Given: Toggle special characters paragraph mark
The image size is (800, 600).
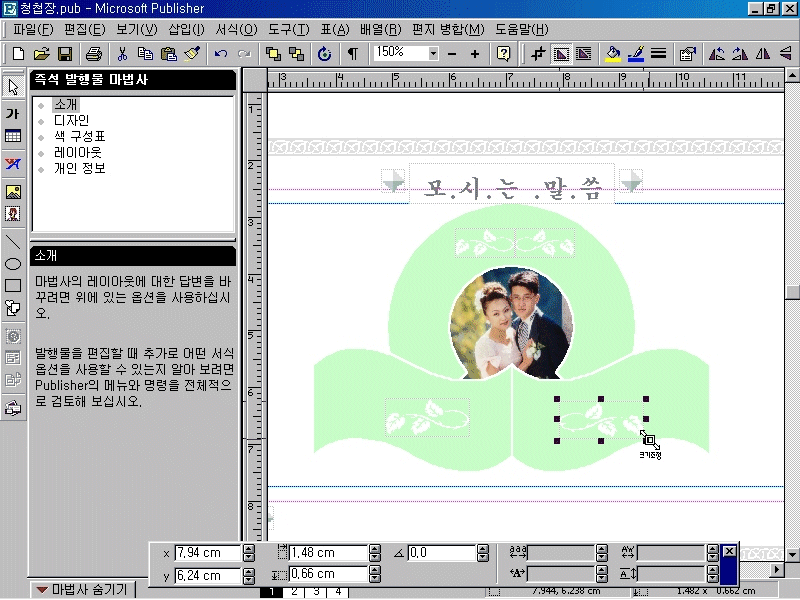Looking at the screenshot, I should pos(352,54).
